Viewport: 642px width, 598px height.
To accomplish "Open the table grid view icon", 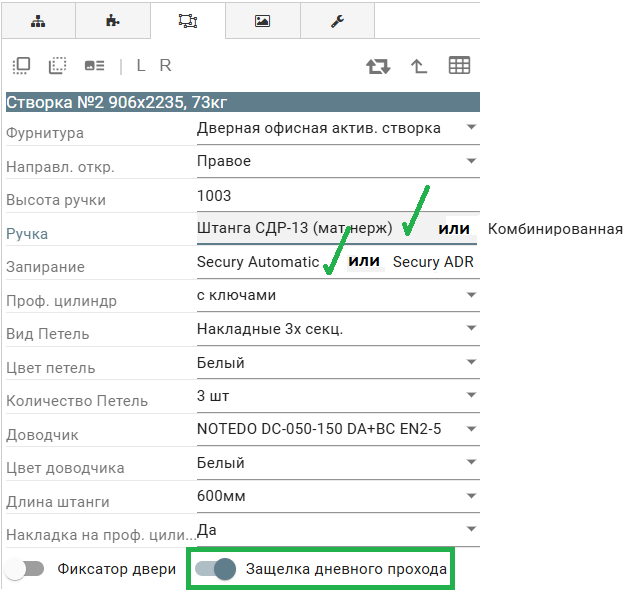I will 459,65.
